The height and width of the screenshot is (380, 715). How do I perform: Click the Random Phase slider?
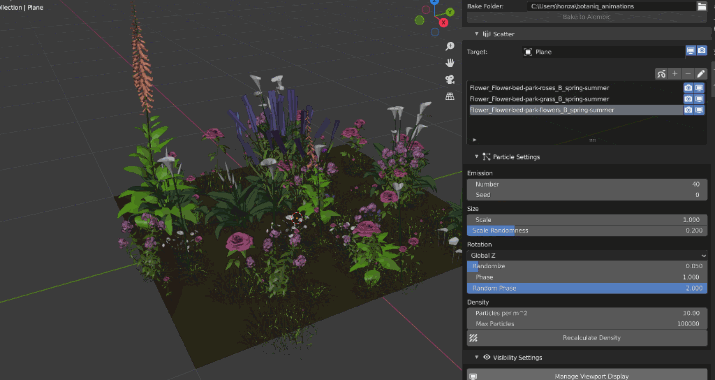coord(587,288)
